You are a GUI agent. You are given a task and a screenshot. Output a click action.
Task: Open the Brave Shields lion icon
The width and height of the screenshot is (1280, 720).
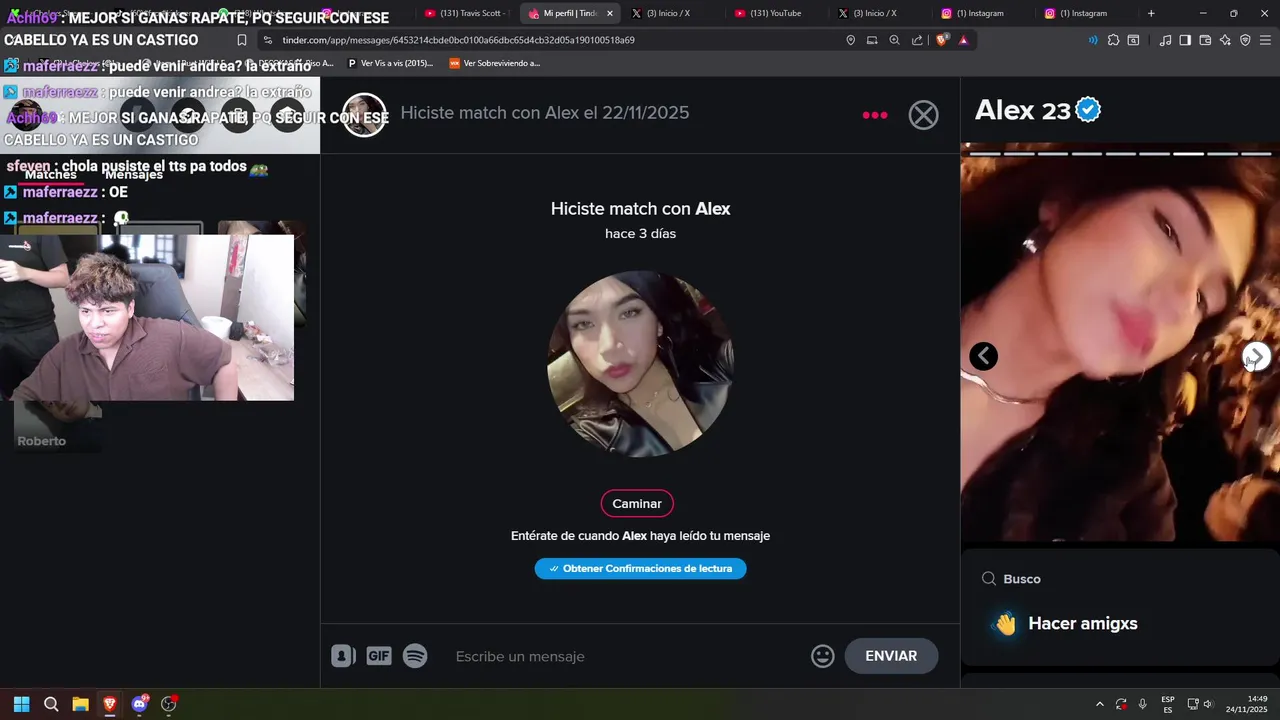click(942, 40)
